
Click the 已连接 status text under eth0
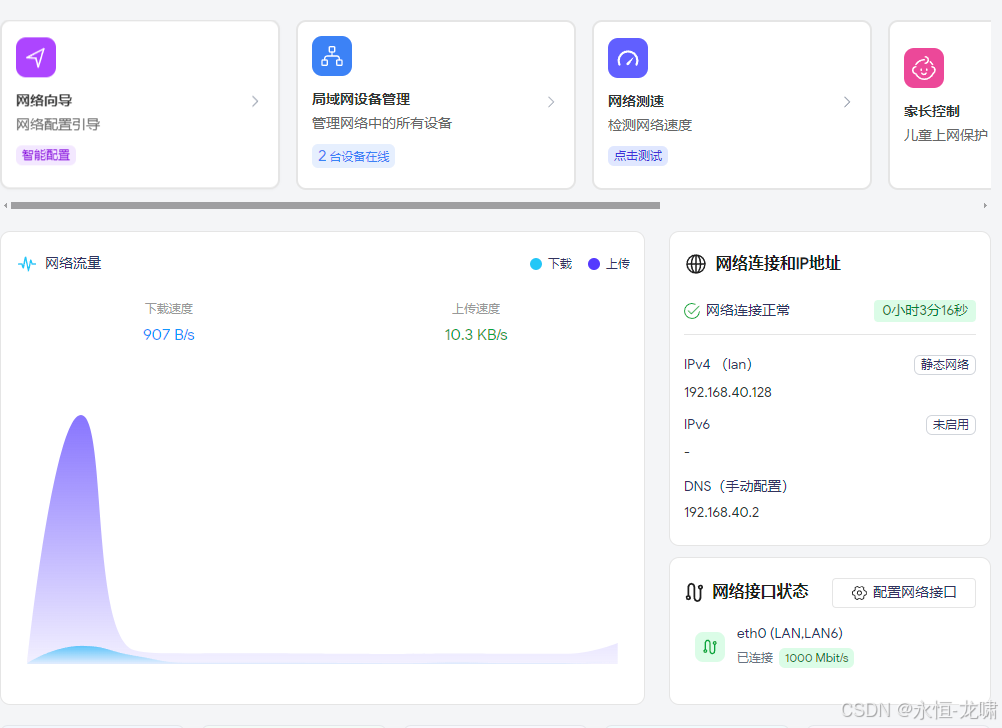point(755,658)
